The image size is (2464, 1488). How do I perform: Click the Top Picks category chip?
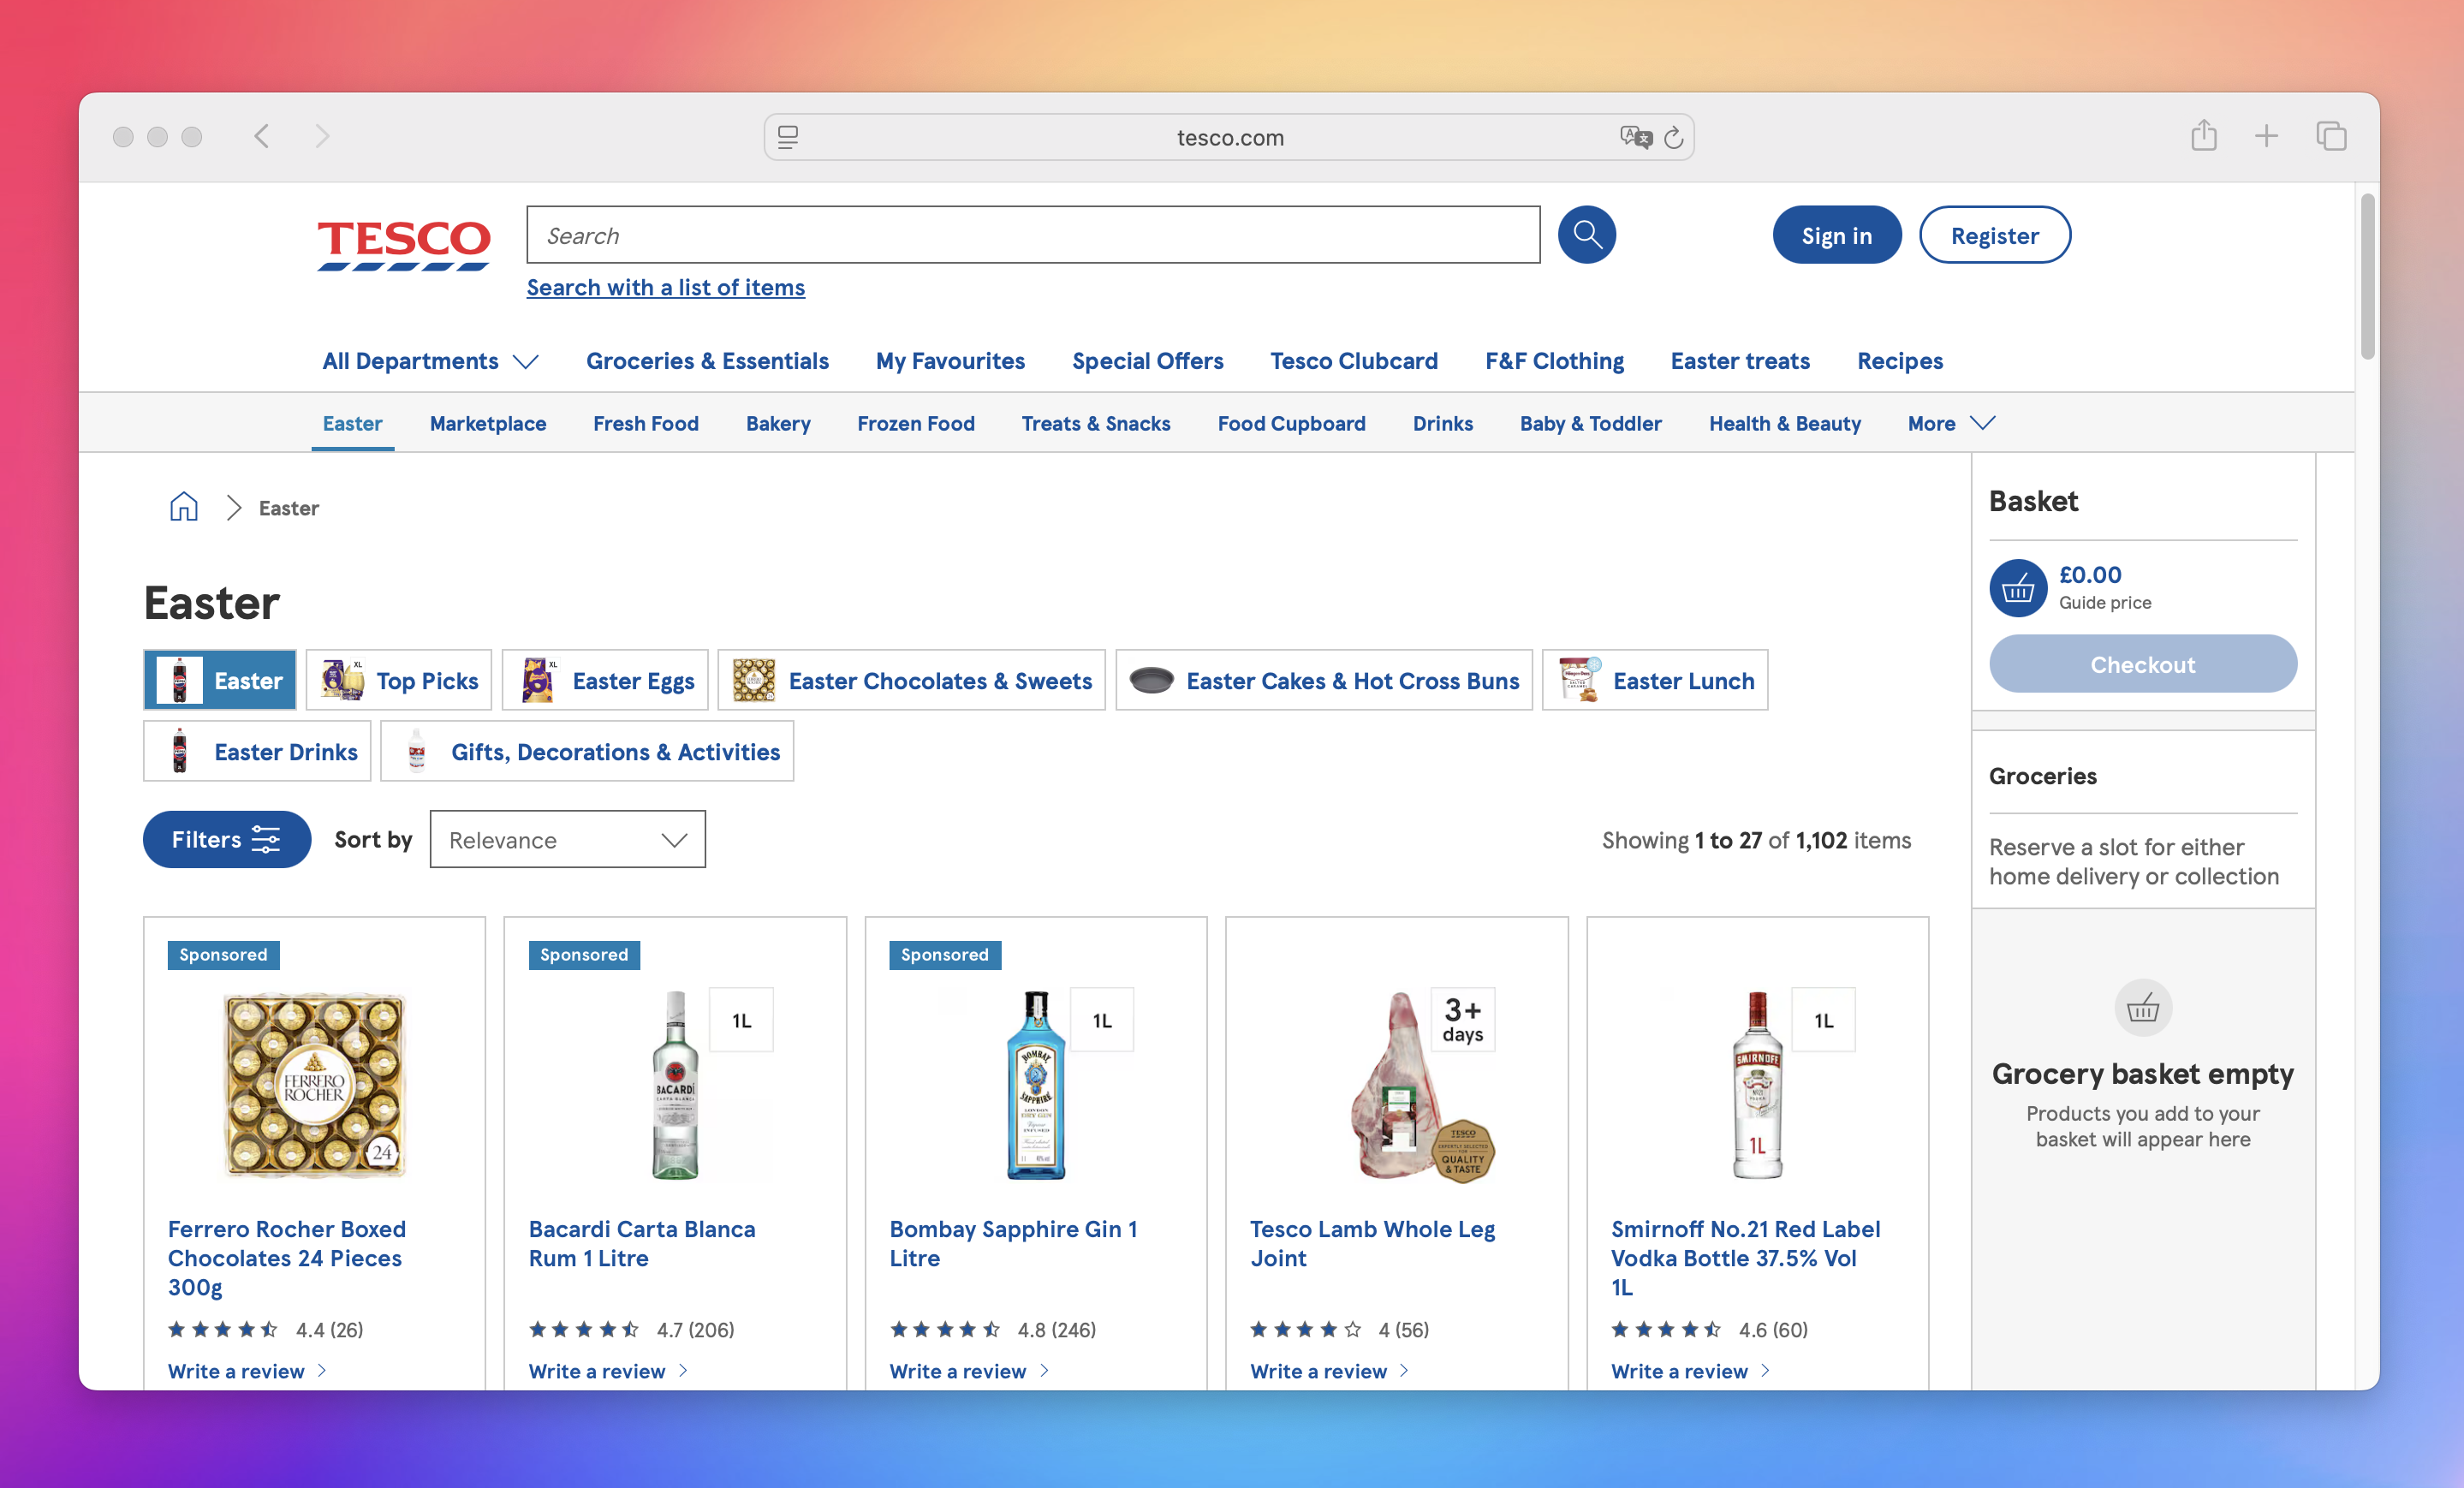[398, 680]
